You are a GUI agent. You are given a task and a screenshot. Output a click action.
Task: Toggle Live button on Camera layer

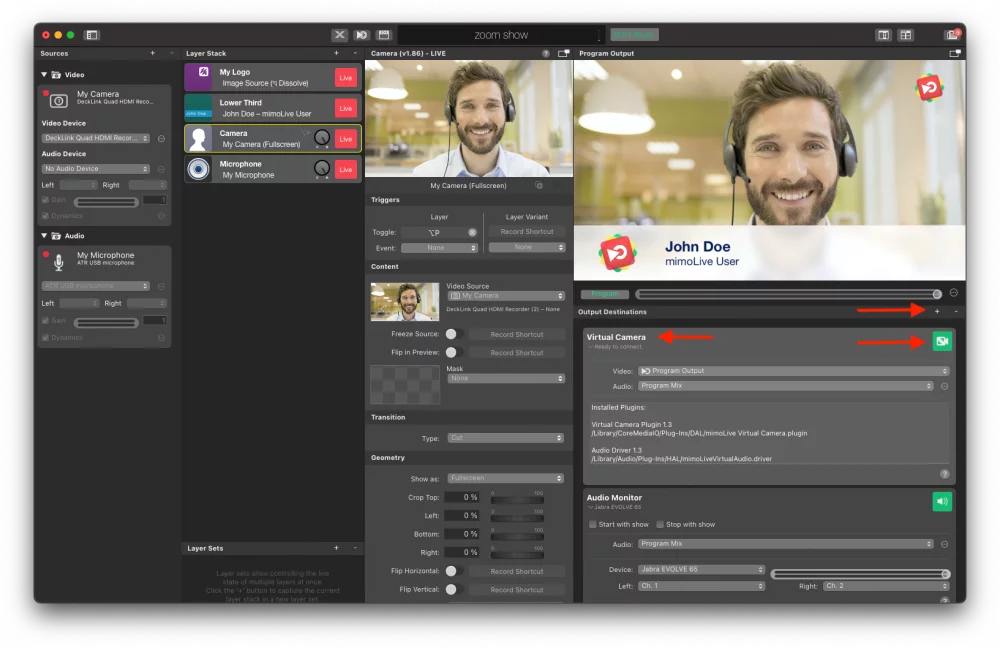pyautogui.click(x=346, y=139)
